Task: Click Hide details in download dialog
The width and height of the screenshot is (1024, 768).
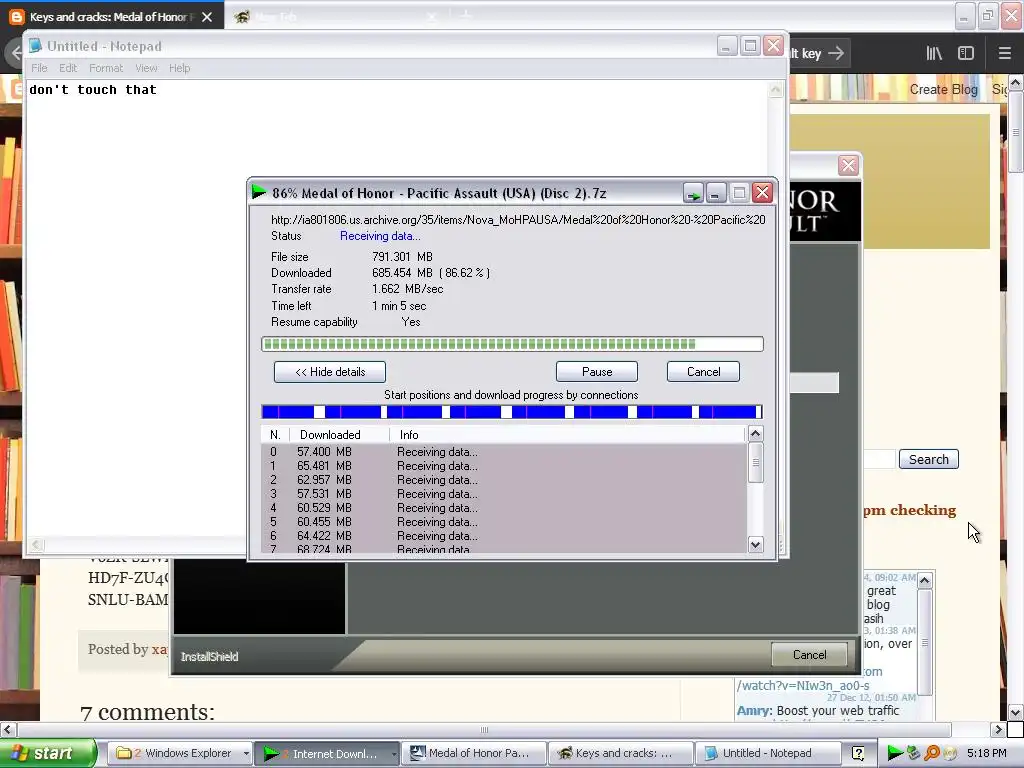Action: (330, 372)
